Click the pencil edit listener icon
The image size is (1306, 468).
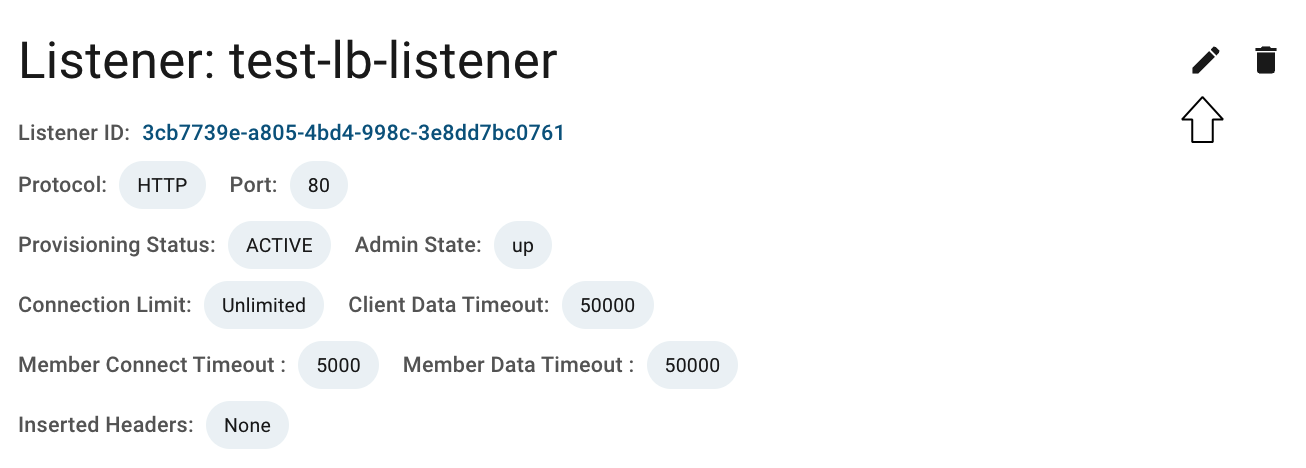(1206, 61)
